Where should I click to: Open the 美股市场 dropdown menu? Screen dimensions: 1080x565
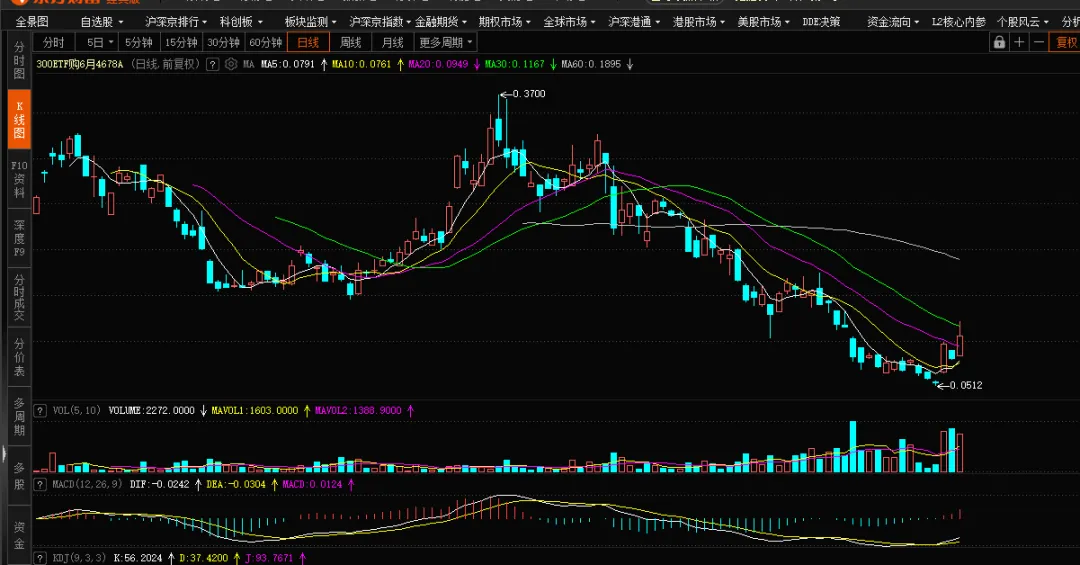point(764,22)
